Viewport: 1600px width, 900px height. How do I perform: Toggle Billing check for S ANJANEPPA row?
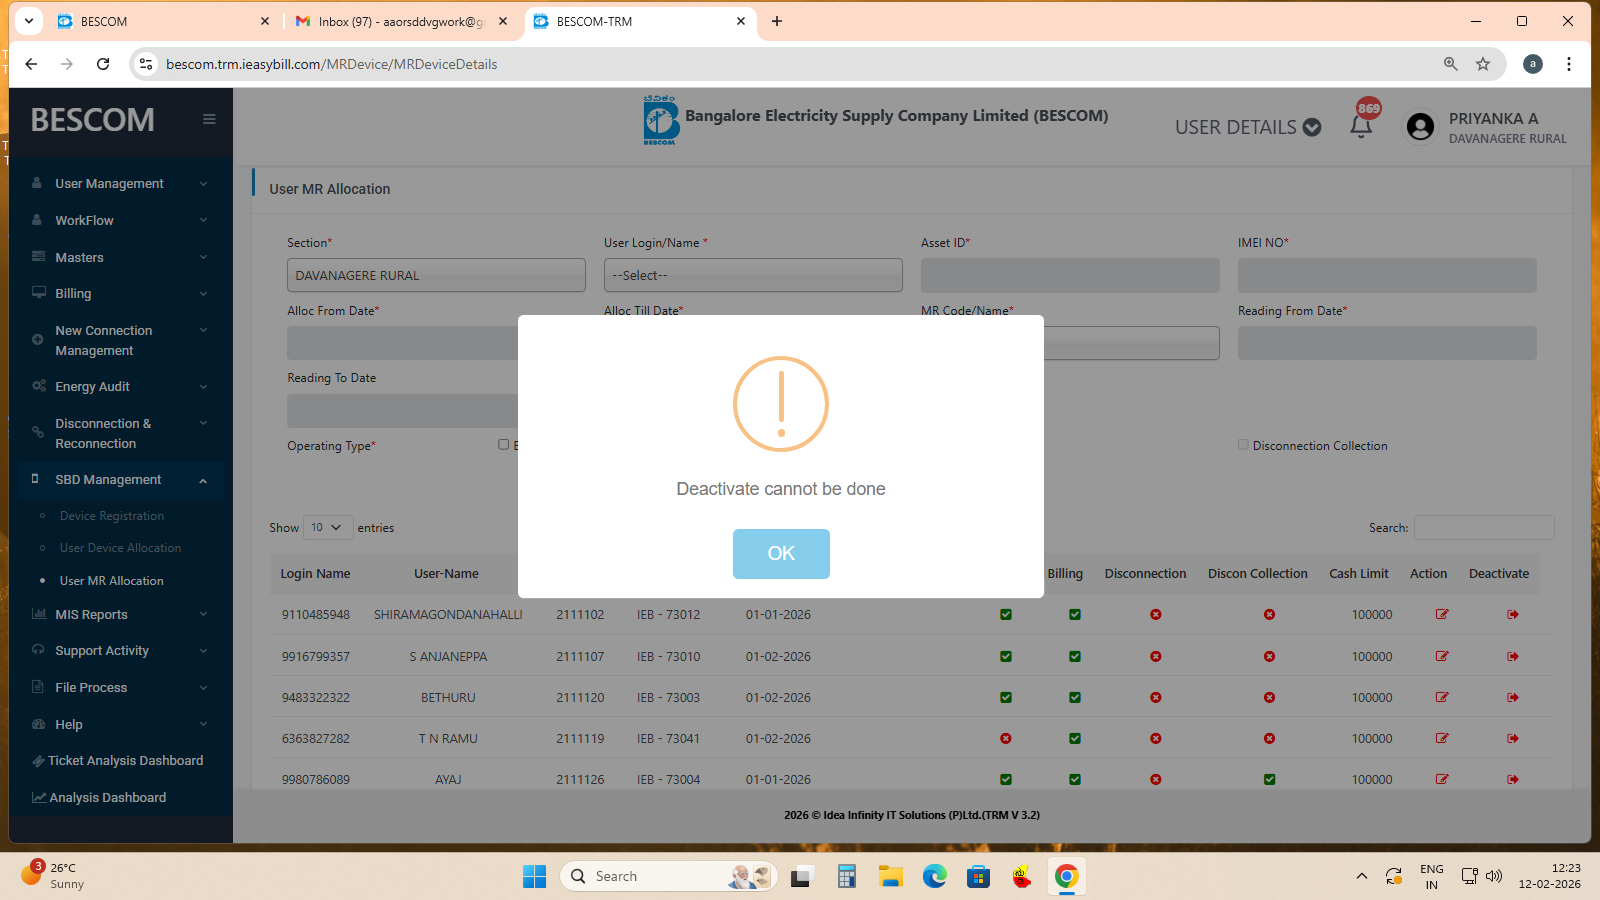tap(1074, 656)
